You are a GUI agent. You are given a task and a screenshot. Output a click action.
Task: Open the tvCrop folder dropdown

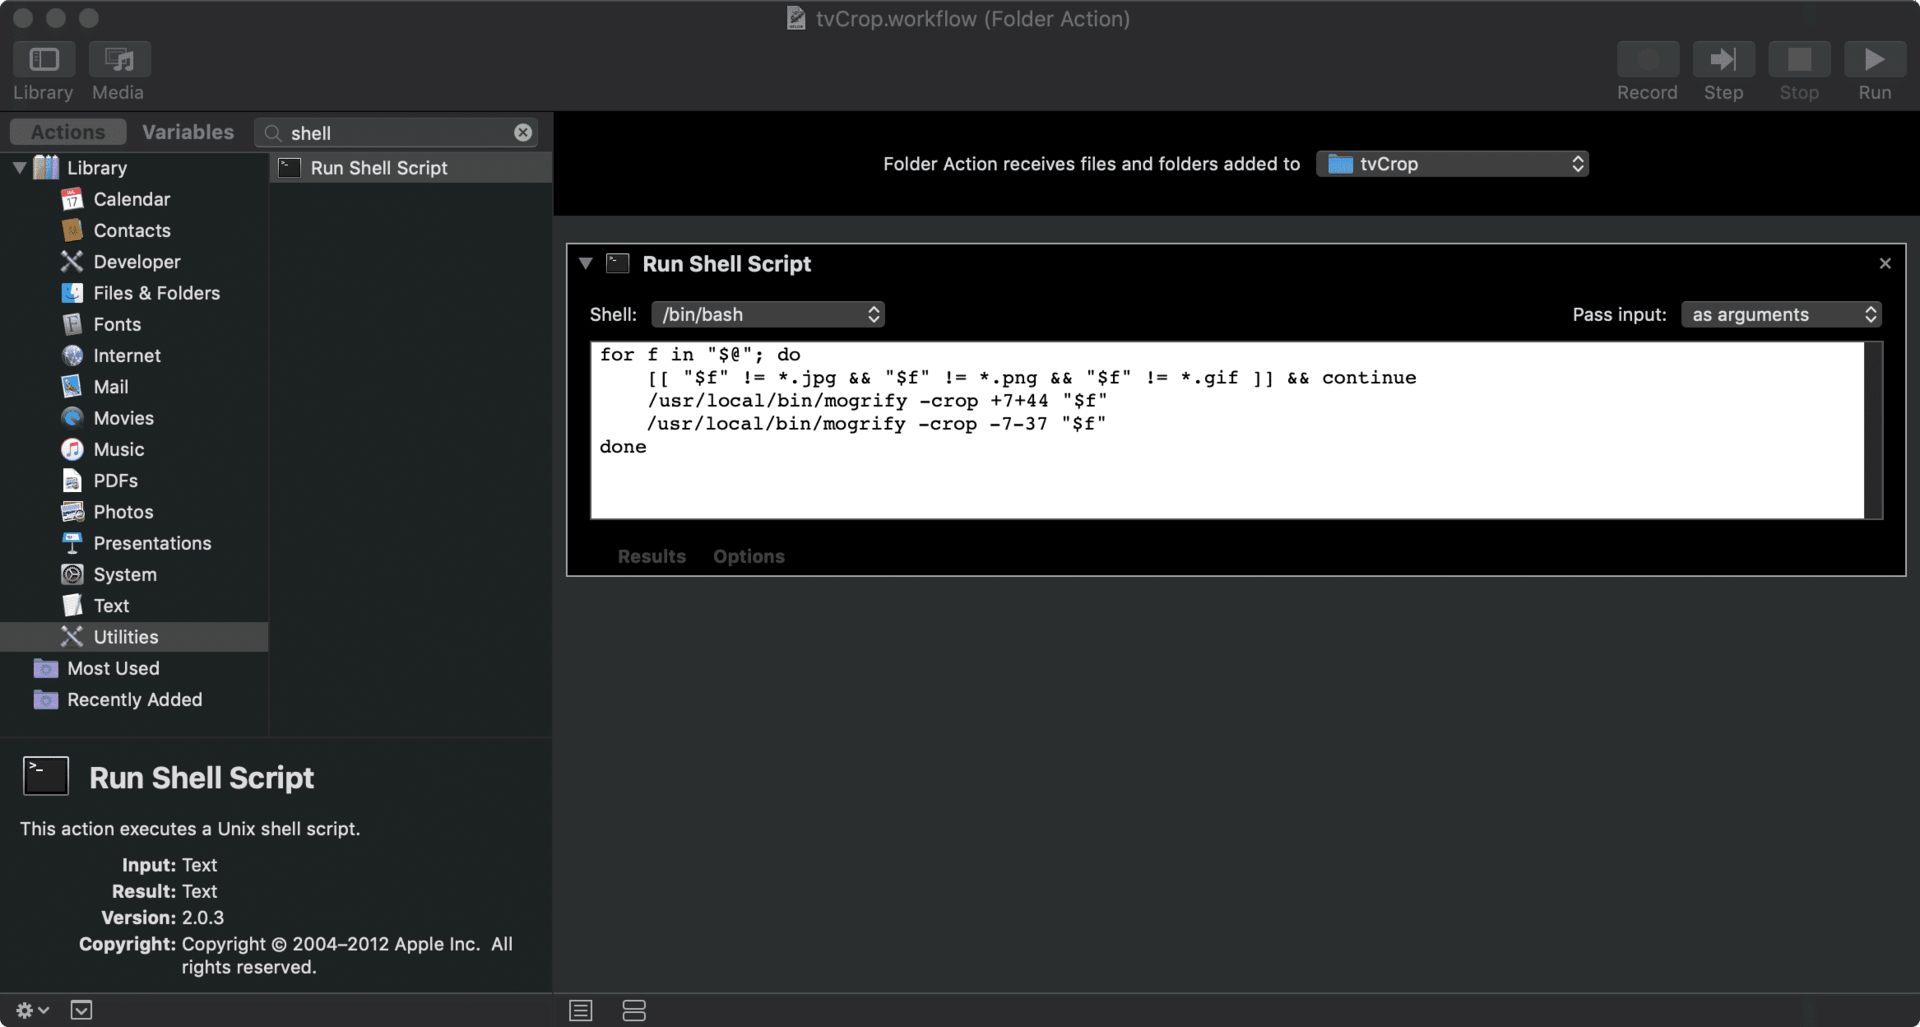(x=1452, y=164)
